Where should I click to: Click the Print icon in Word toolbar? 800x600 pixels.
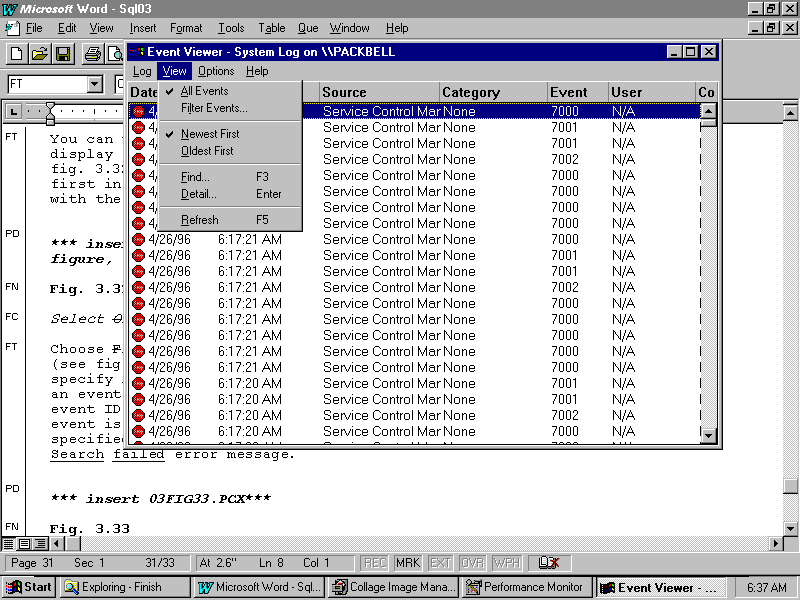coord(92,54)
